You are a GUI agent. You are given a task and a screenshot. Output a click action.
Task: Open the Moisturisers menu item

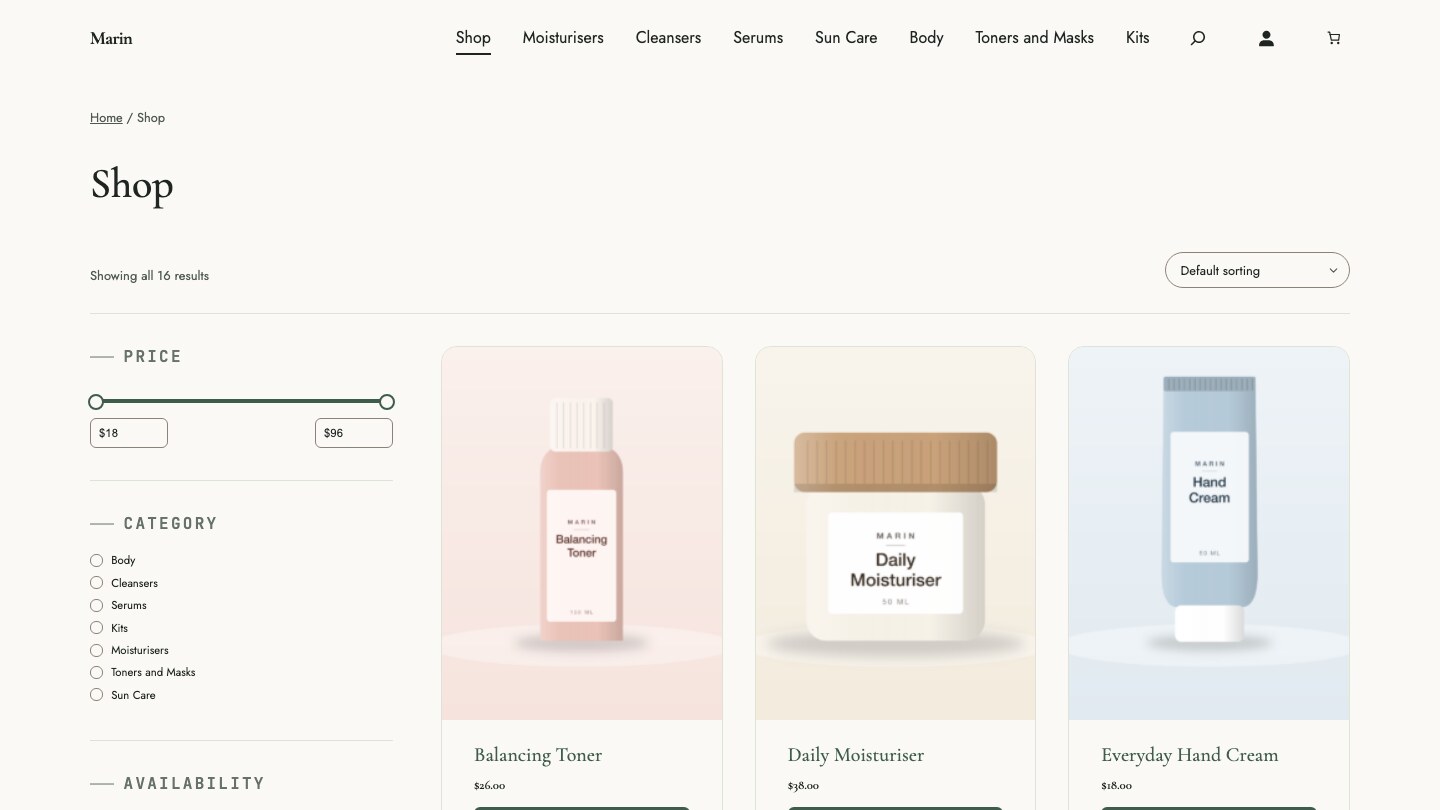pyautogui.click(x=563, y=38)
